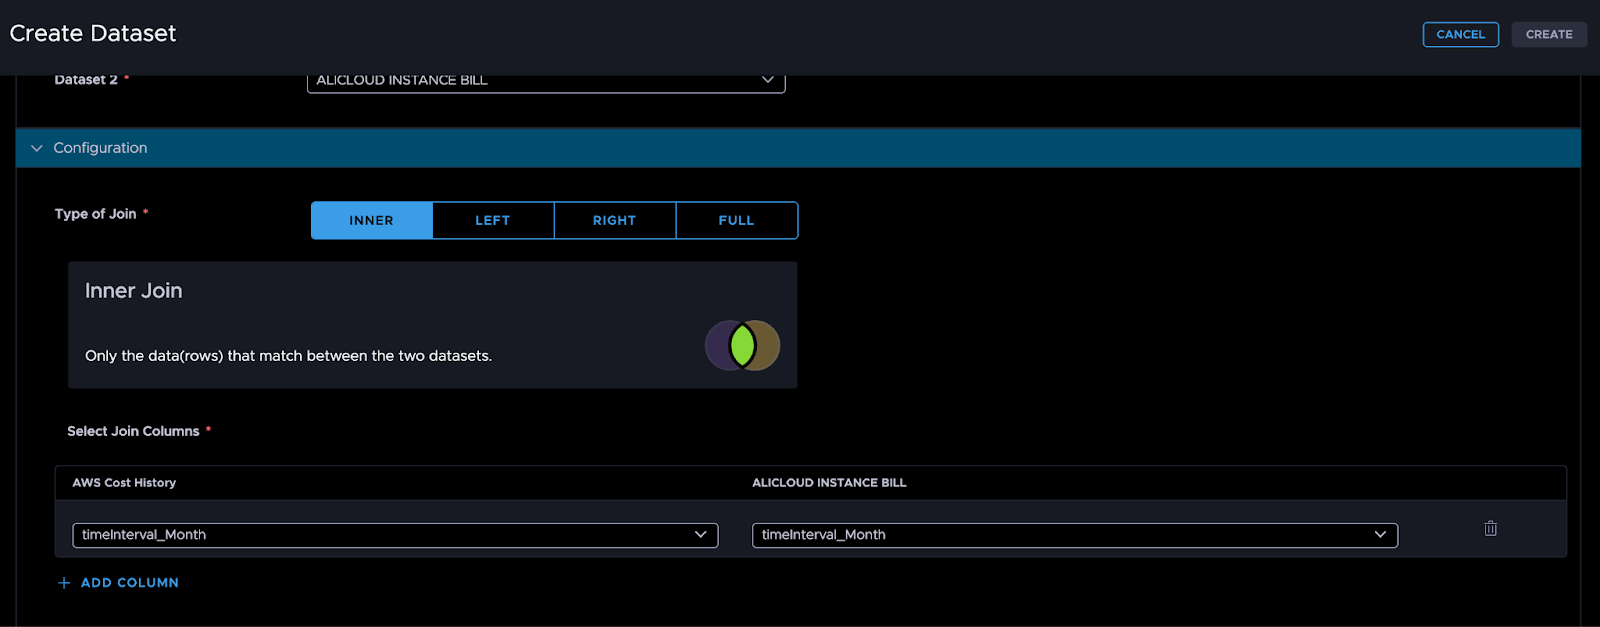Click the plus icon beside Add Column
Screen dimensions: 1600x627
pos(64,583)
